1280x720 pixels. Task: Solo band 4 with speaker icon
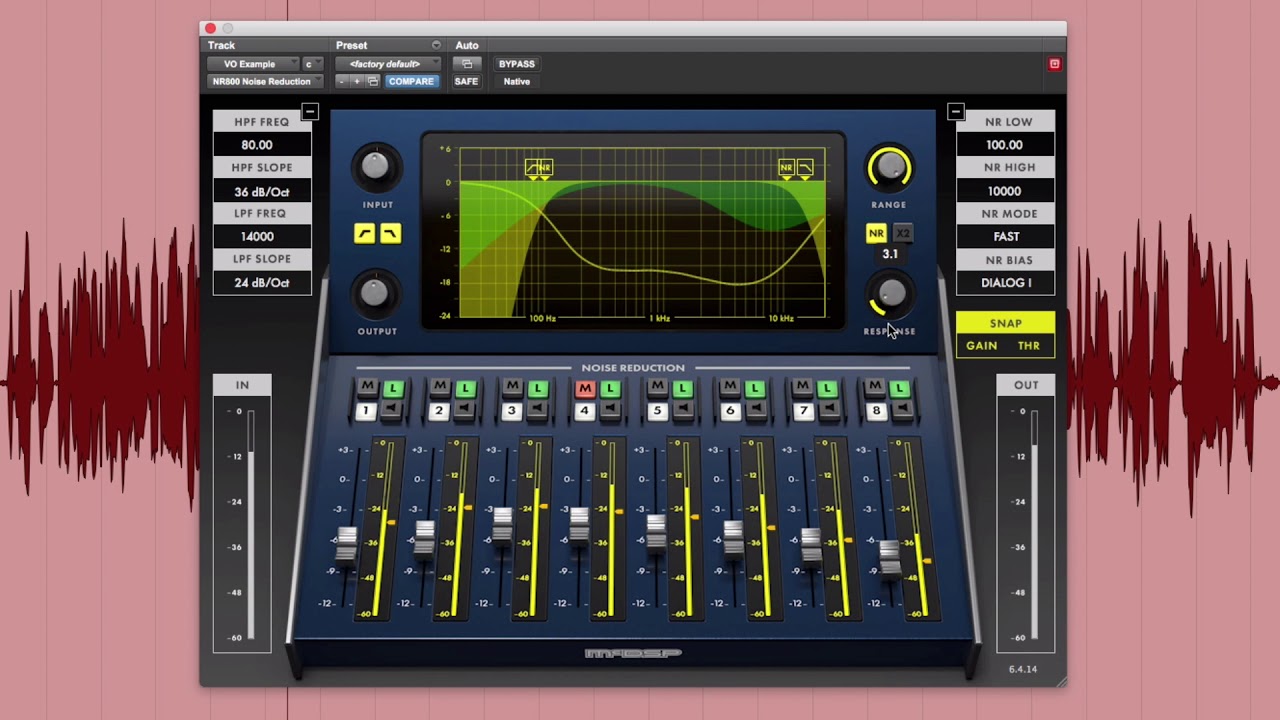click(x=610, y=410)
